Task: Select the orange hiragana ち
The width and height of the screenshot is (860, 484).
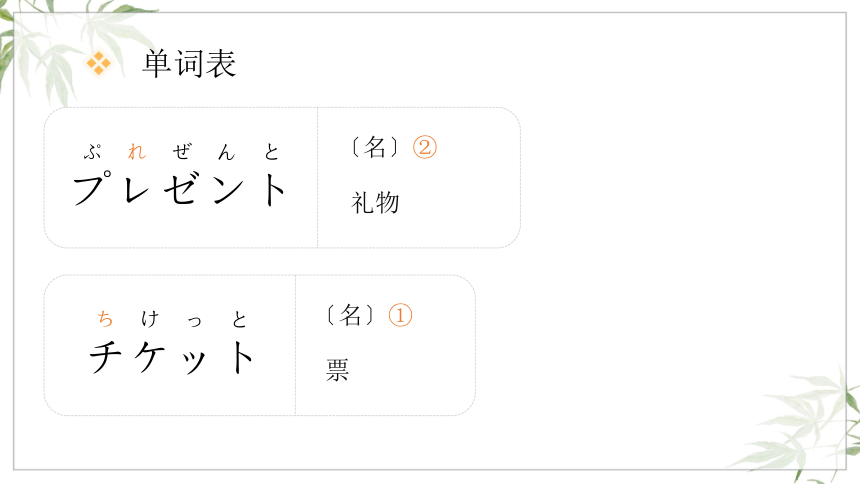Action: (x=105, y=319)
